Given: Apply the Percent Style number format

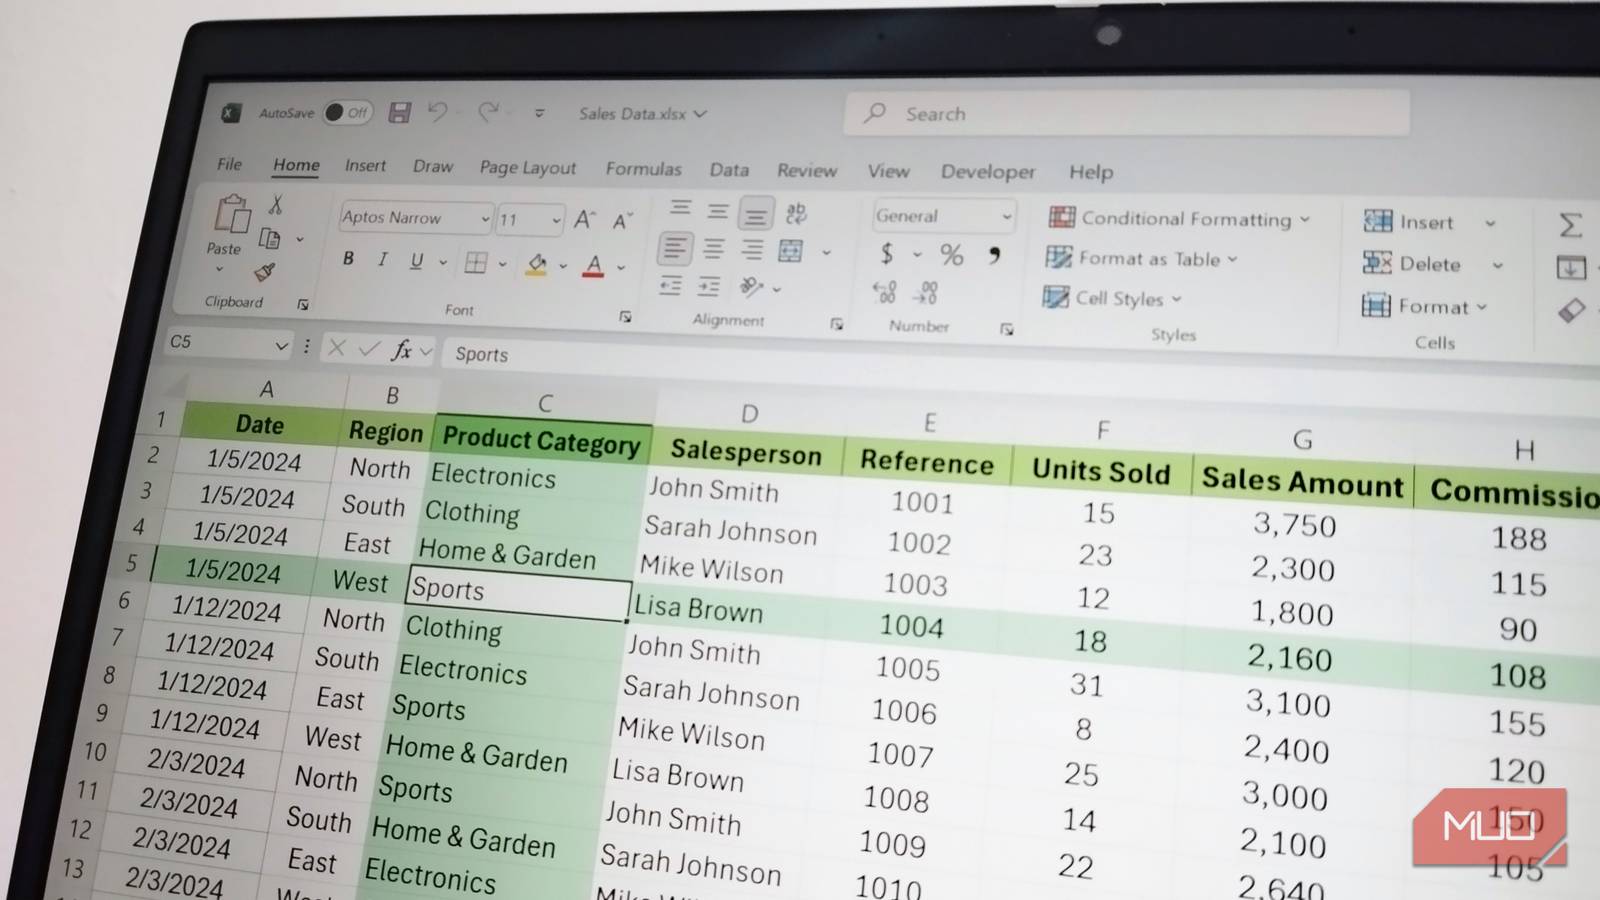Looking at the screenshot, I should pyautogui.click(x=951, y=256).
